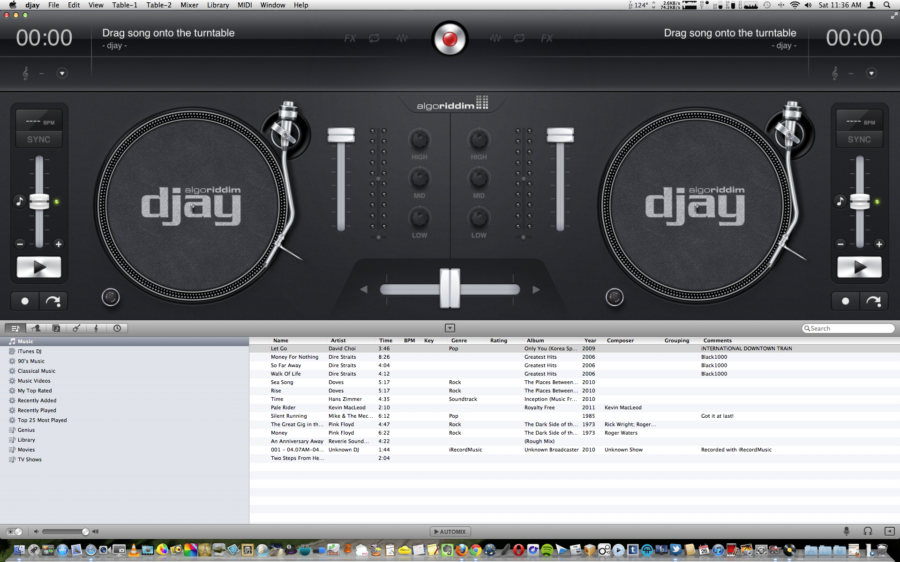The width and height of the screenshot is (900, 562).
Task: Select the artists library tab
Action: [x=36, y=328]
